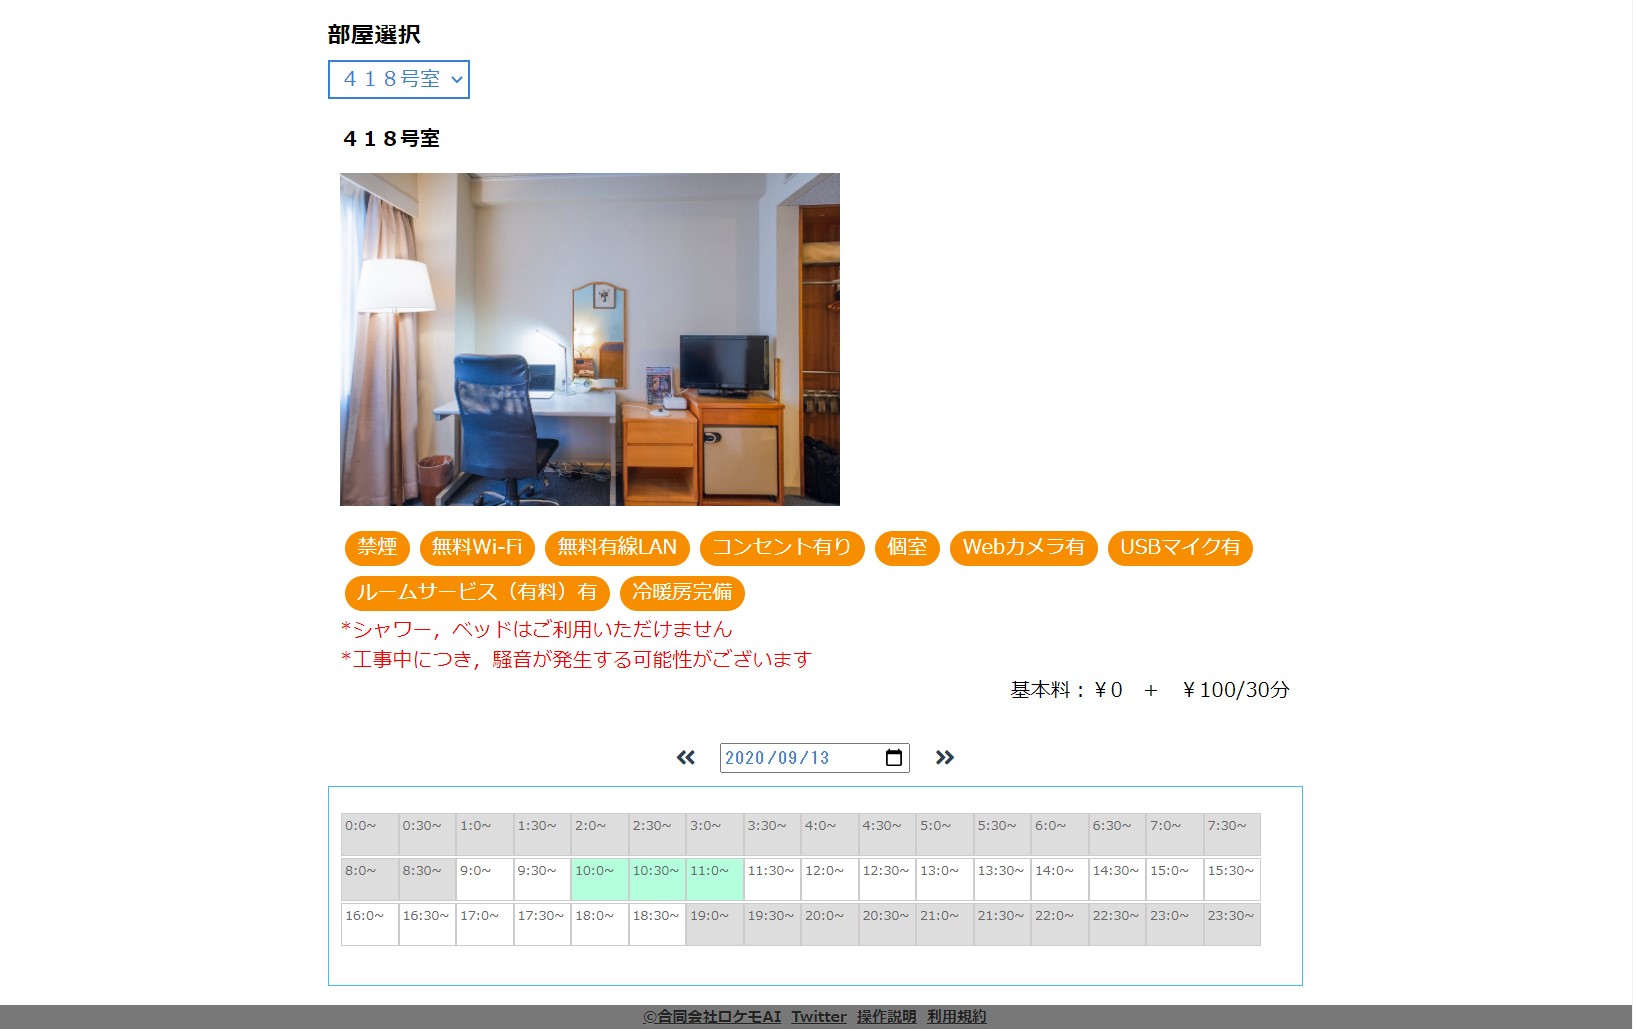Select the 11:30~ time slot
Viewport: 1633px width, 1029px height.
[772, 880]
